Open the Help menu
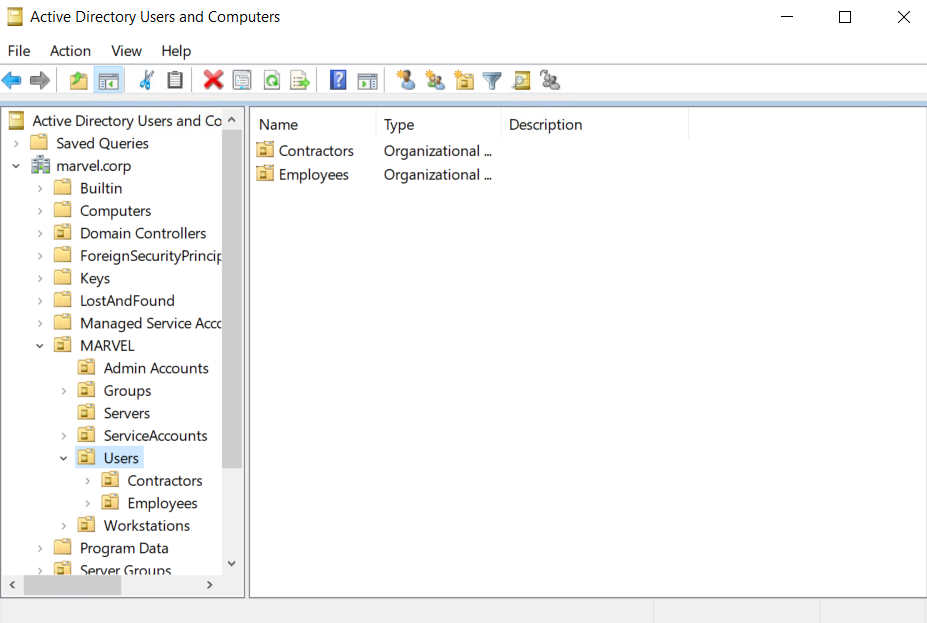Screen dimensions: 927x623 click(176, 51)
